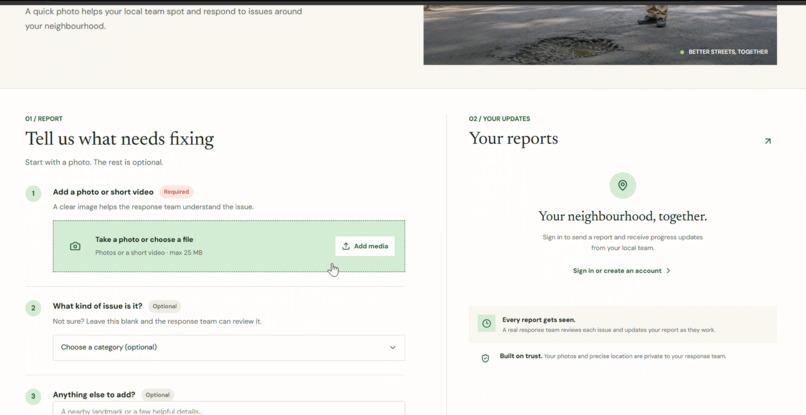
Task: Click the step 2 number badge
Action: (33, 308)
